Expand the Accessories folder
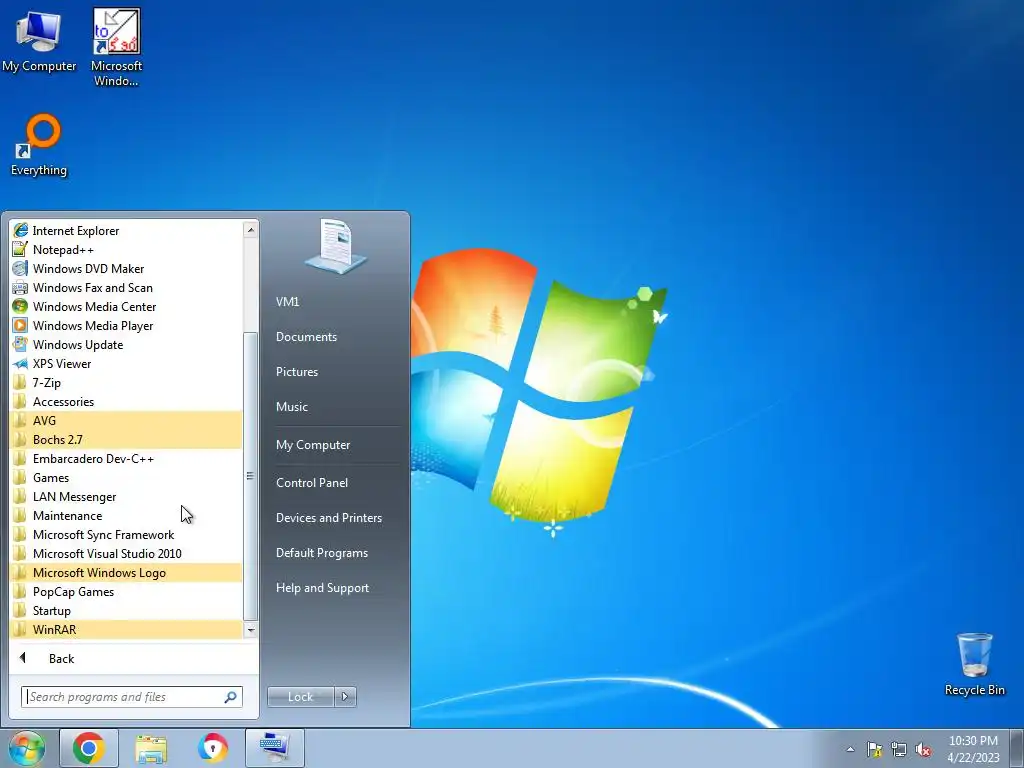The width and height of the screenshot is (1024, 768). [x=126, y=402]
